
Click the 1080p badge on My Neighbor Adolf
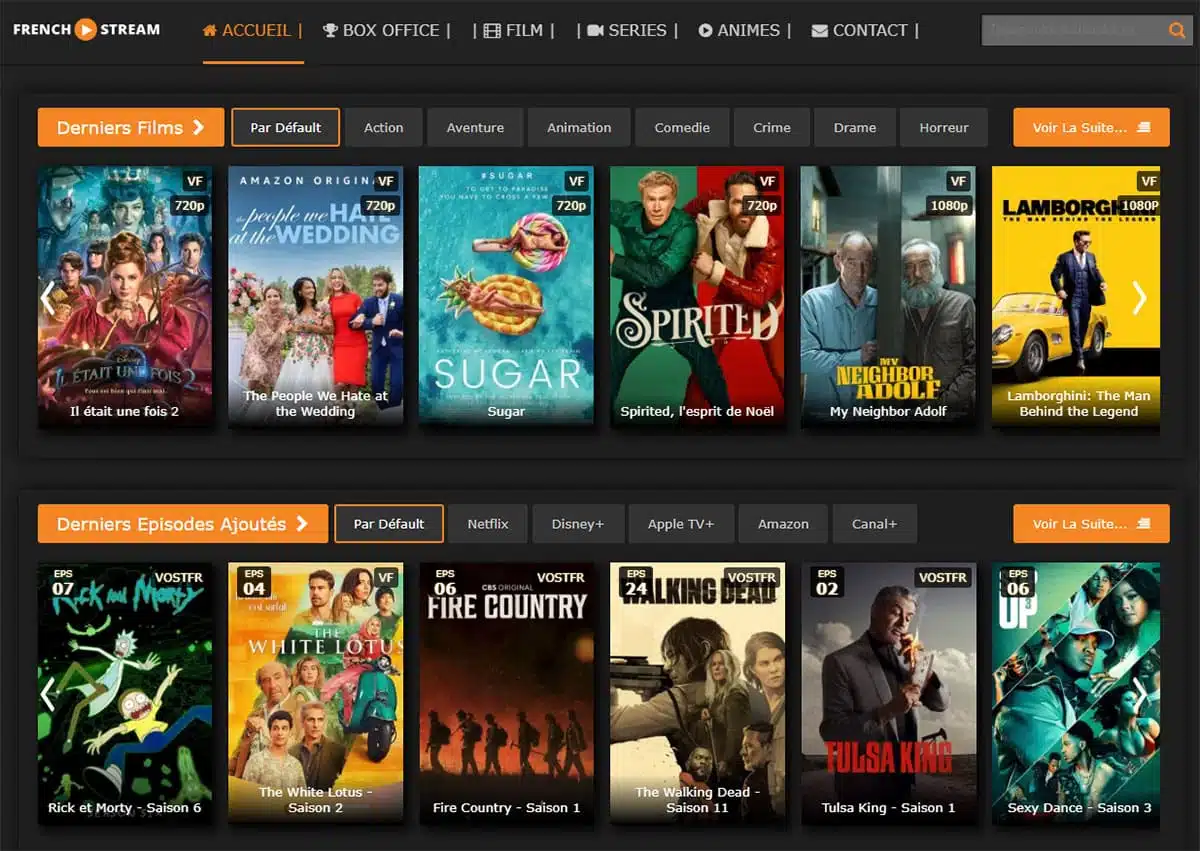point(949,205)
